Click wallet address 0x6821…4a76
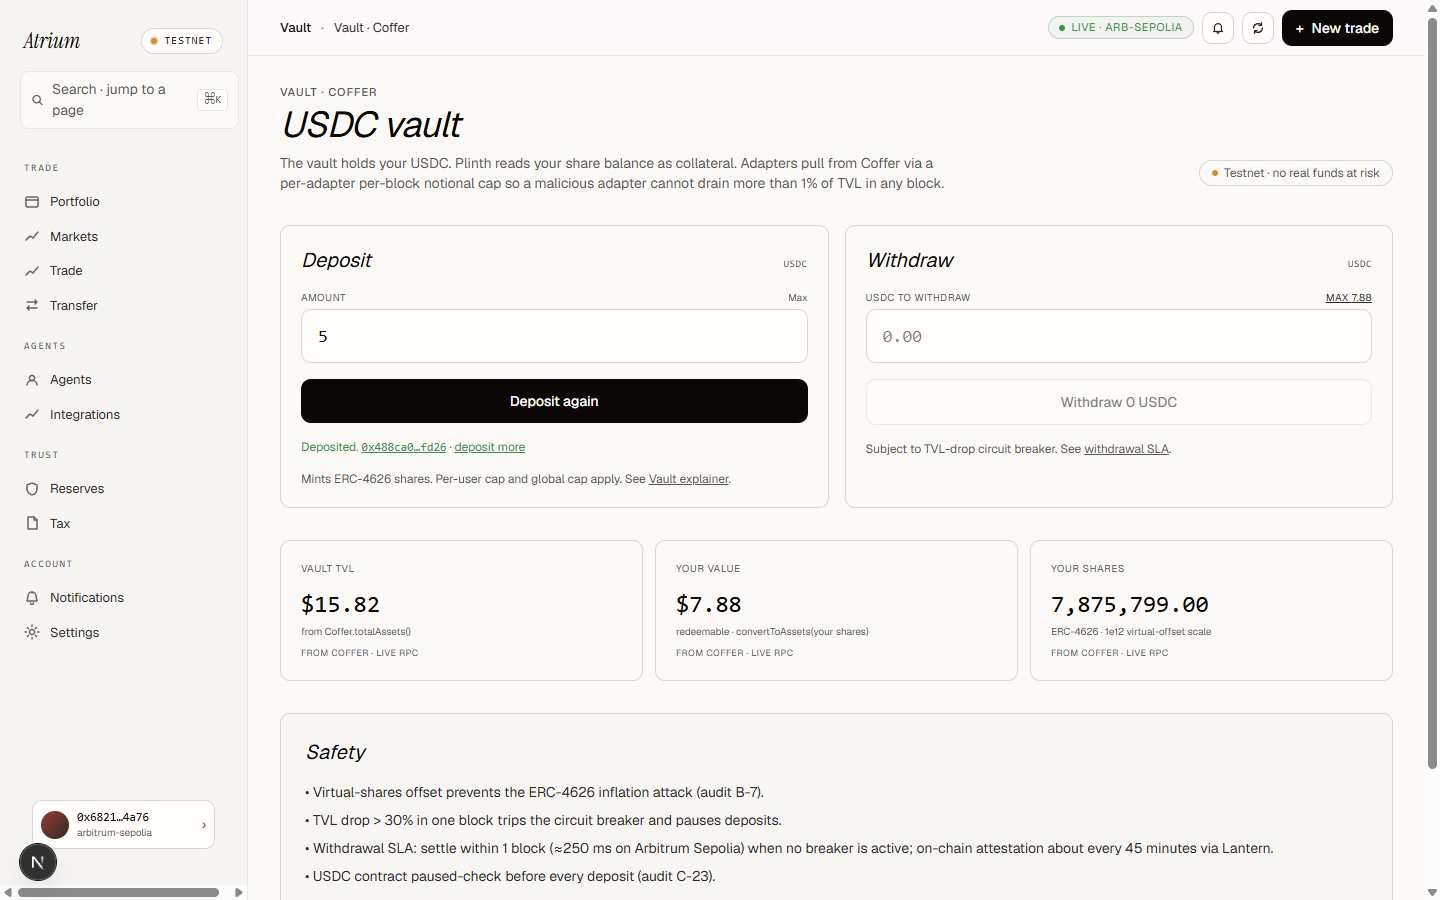This screenshot has height=900, width=1440. coord(113,817)
